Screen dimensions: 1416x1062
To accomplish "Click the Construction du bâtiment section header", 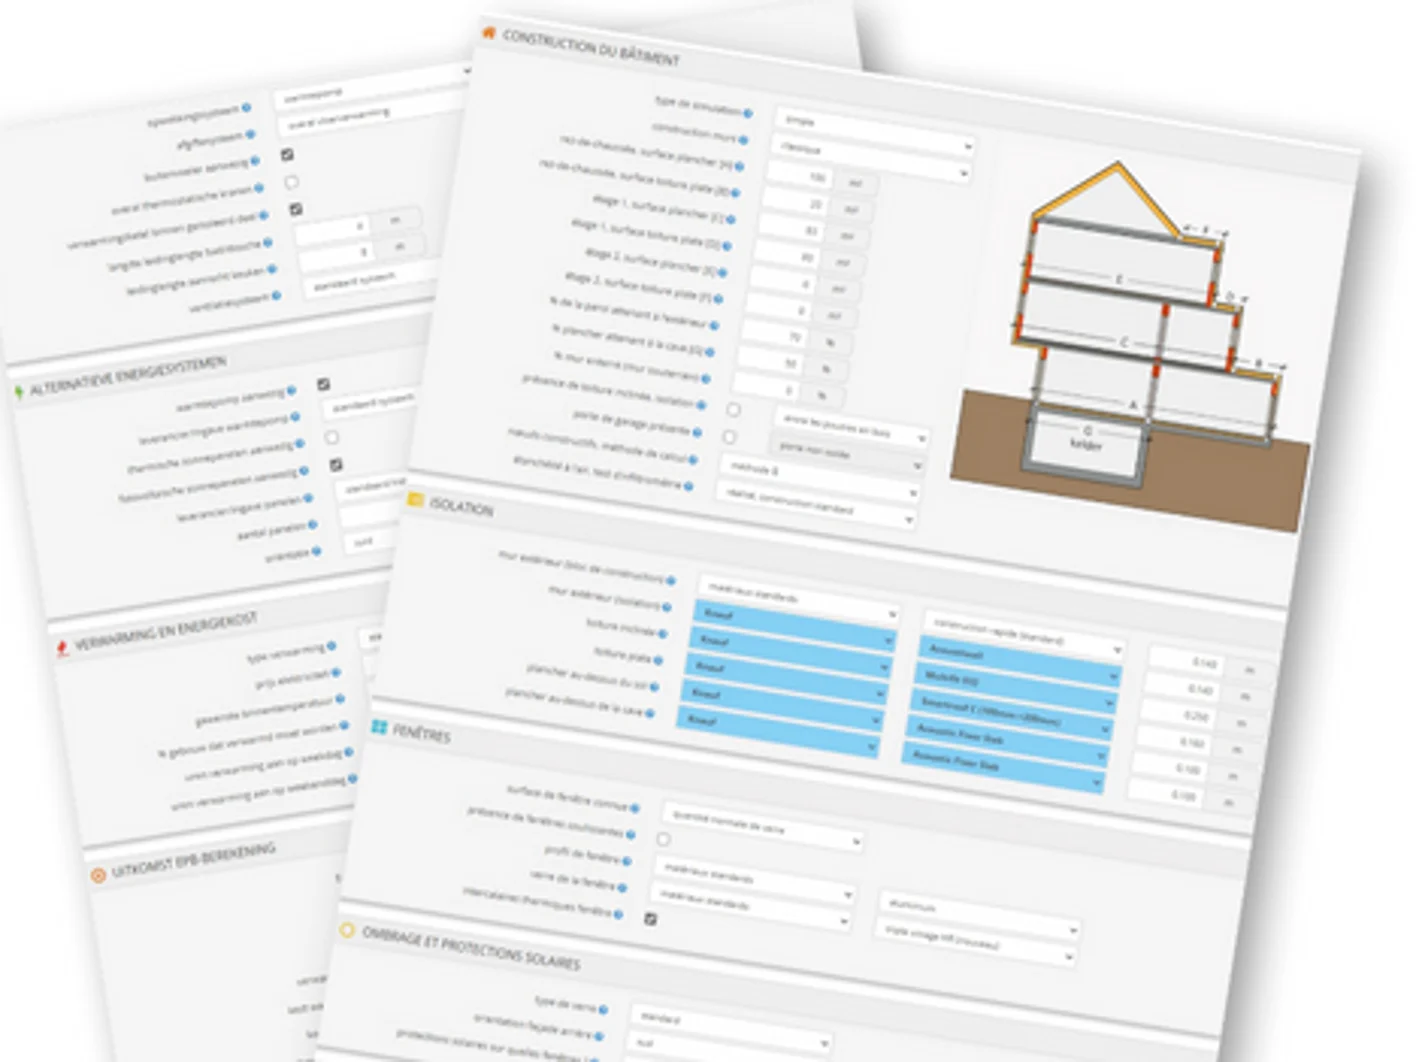I will pyautogui.click(x=590, y=46).
